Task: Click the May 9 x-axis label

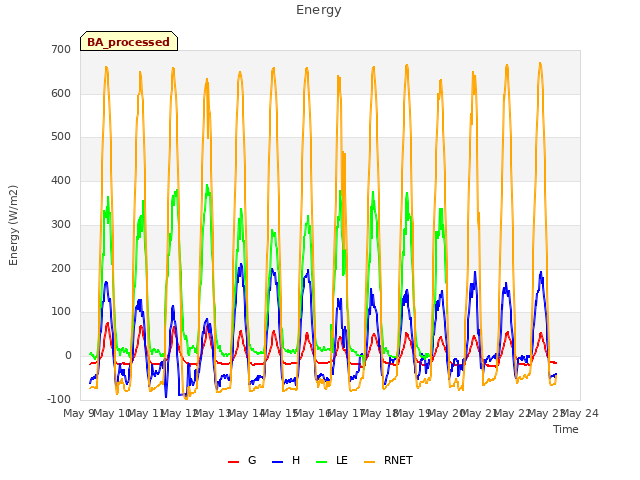Action: point(78,413)
